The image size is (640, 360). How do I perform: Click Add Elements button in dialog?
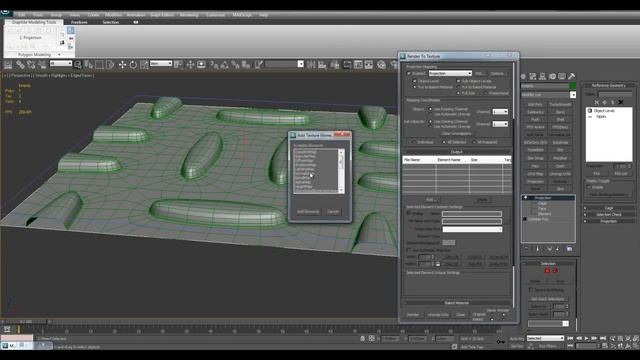tap(308, 212)
